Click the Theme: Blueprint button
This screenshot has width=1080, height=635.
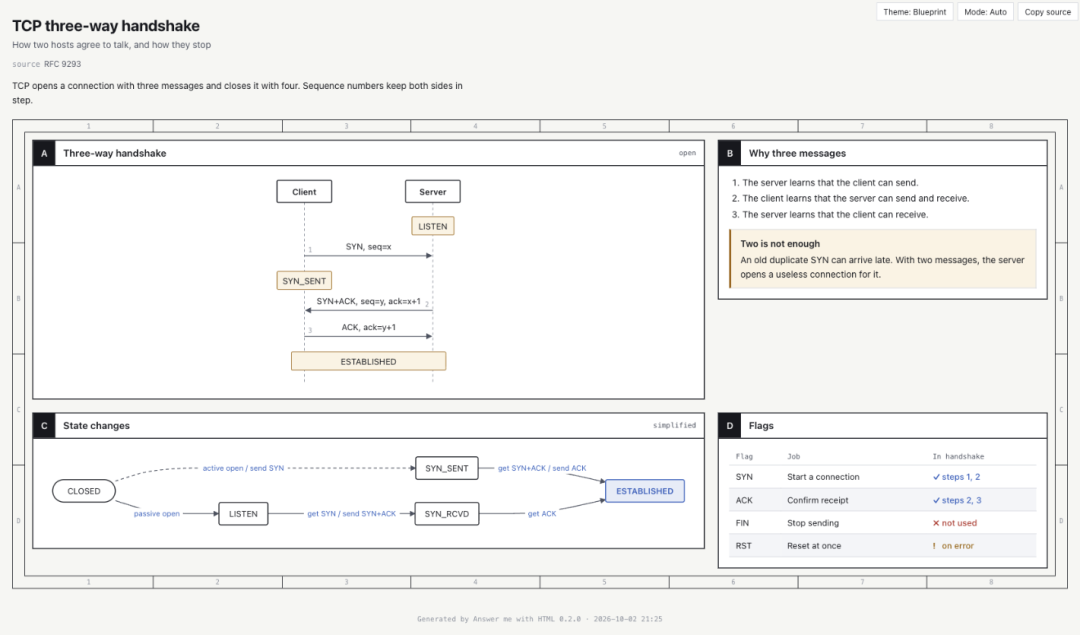click(x=915, y=12)
